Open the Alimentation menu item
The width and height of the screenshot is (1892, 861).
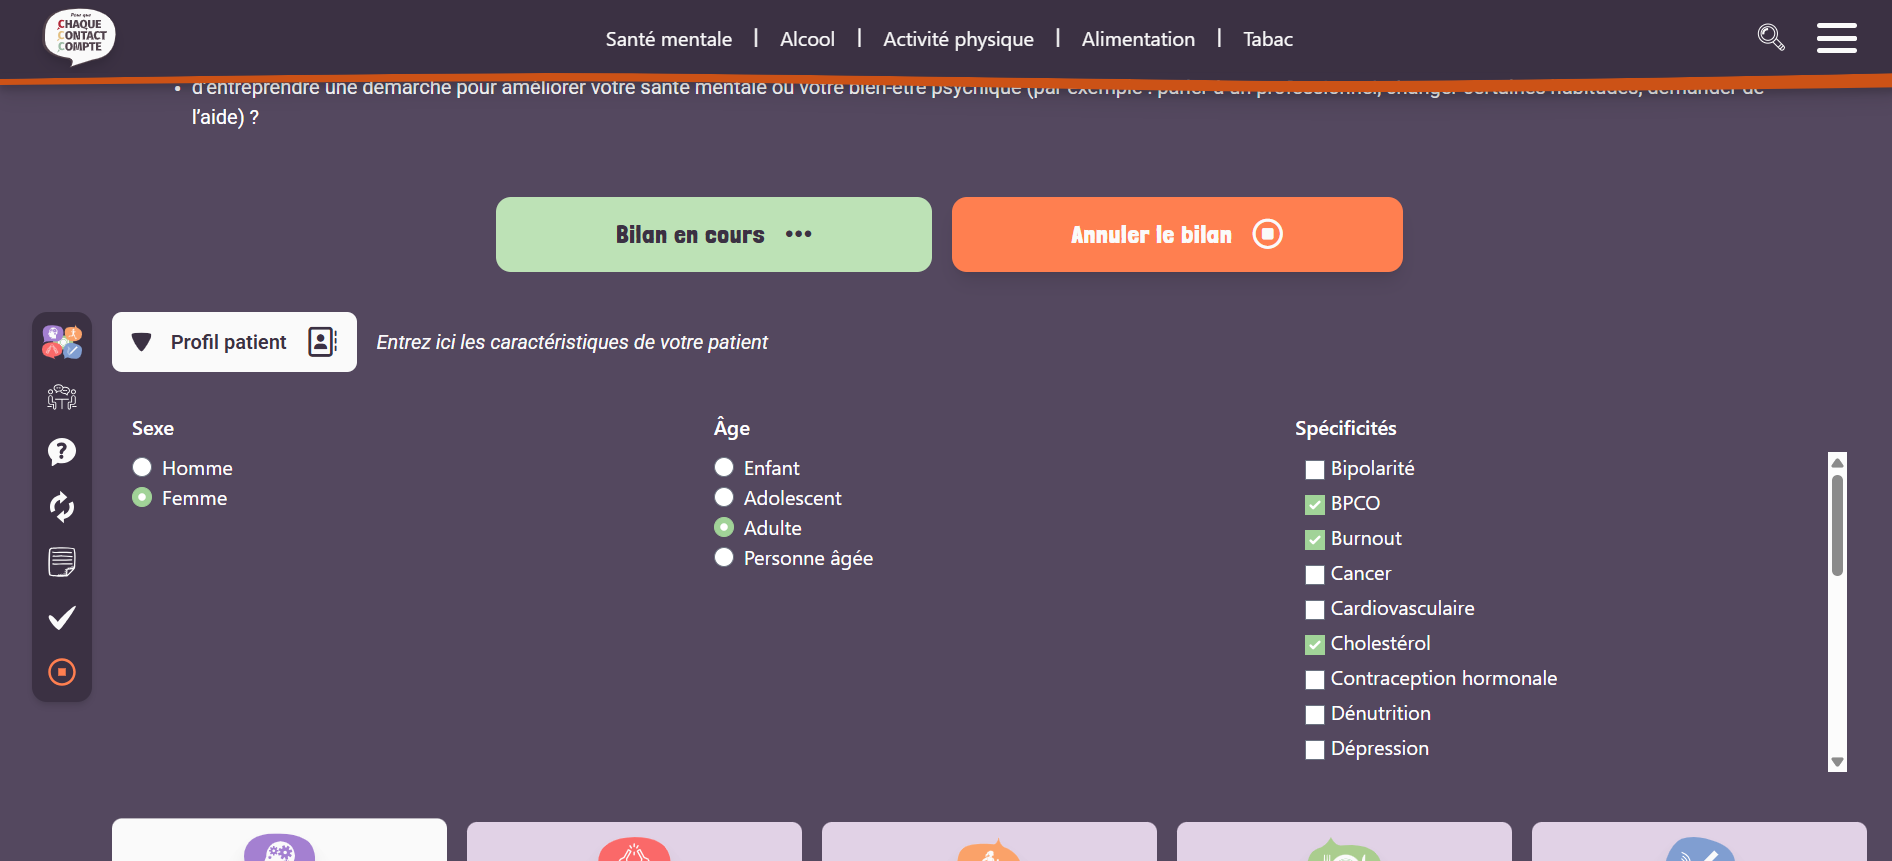point(1138,39)
